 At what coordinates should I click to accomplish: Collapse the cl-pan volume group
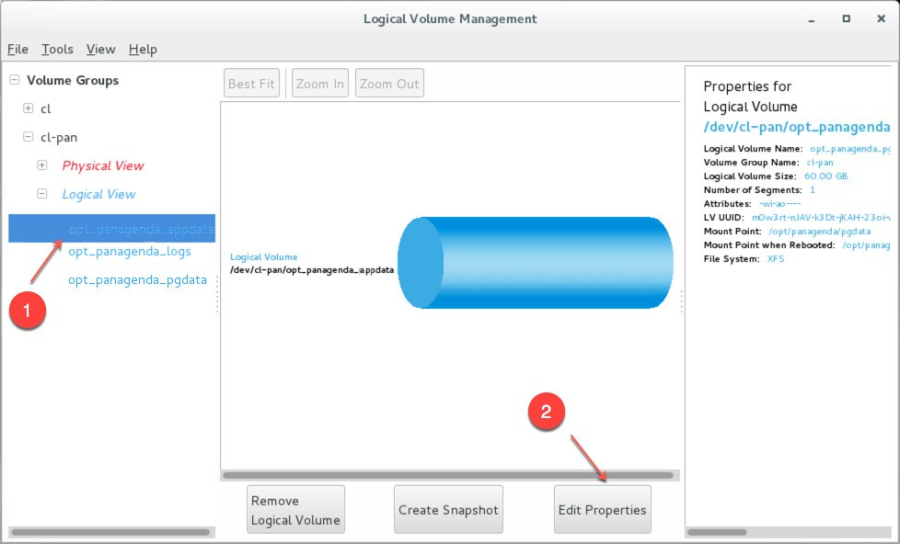(x=28, y=137)
